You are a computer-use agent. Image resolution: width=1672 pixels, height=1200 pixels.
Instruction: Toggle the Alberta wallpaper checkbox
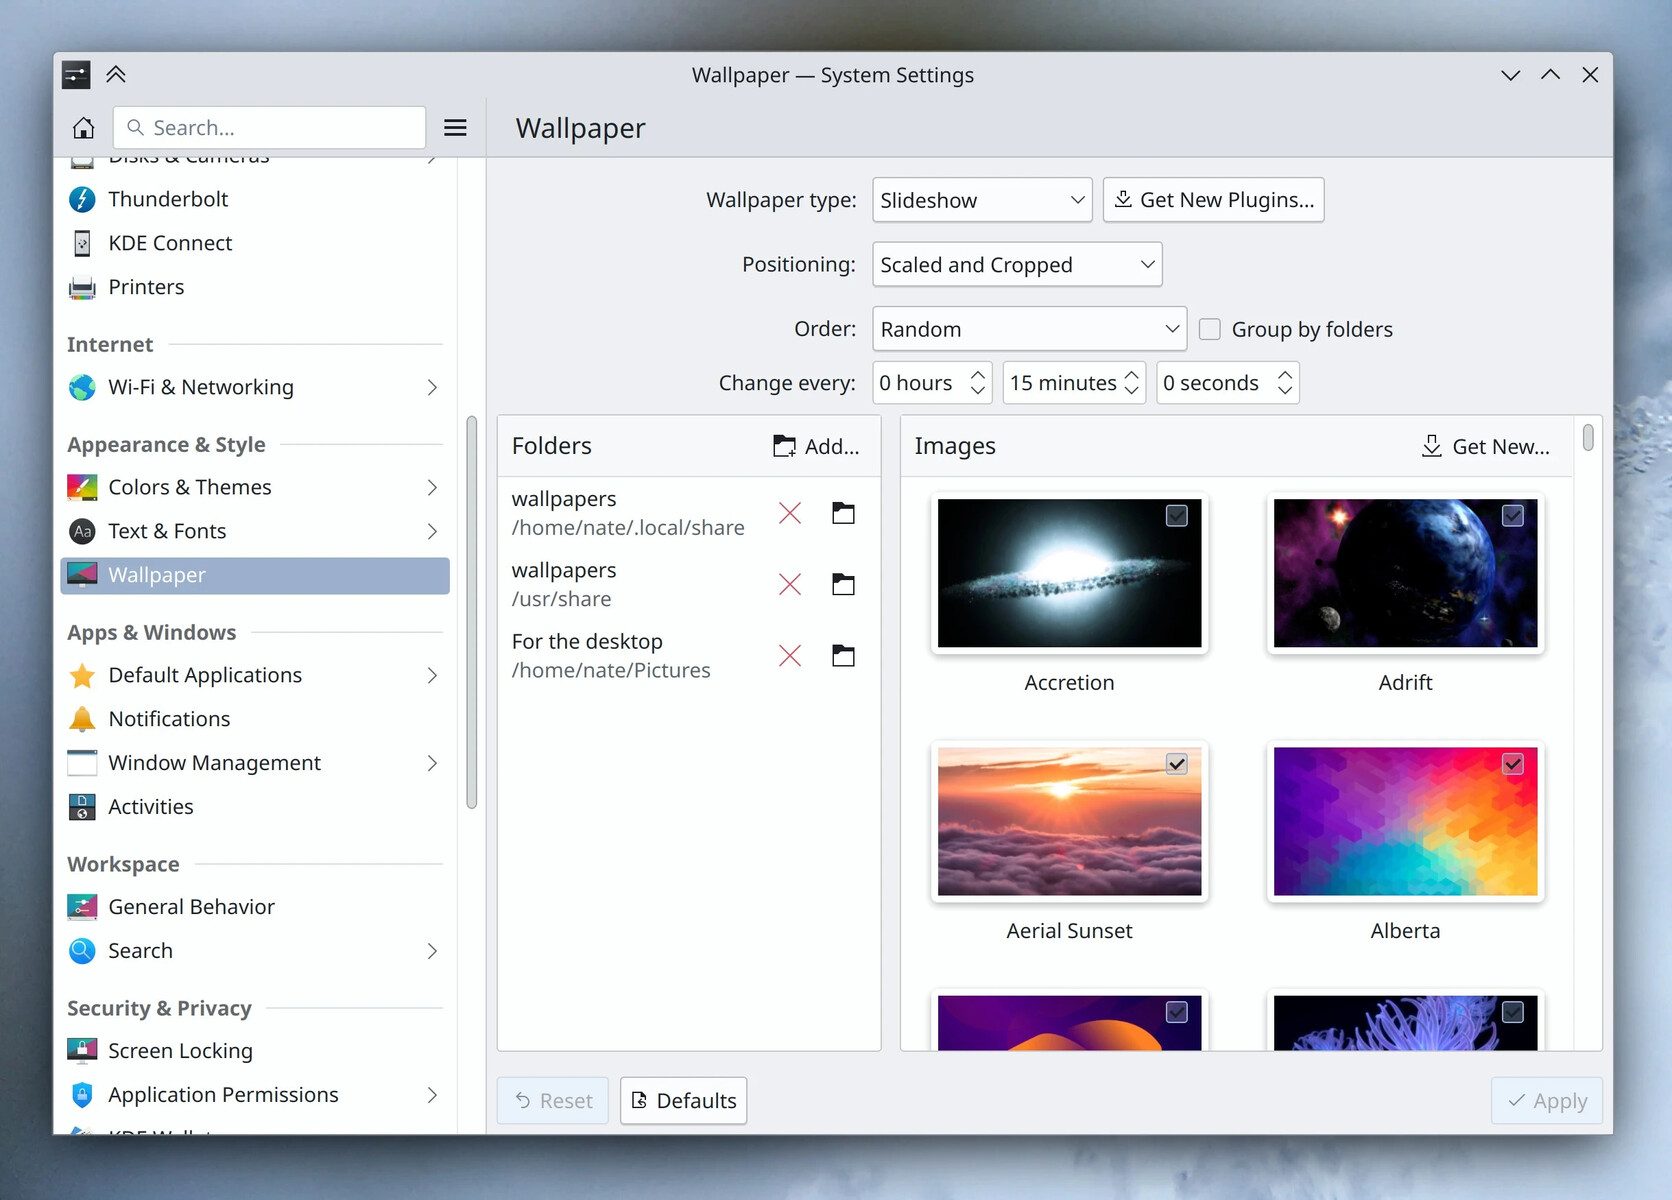coord(1513,764)
